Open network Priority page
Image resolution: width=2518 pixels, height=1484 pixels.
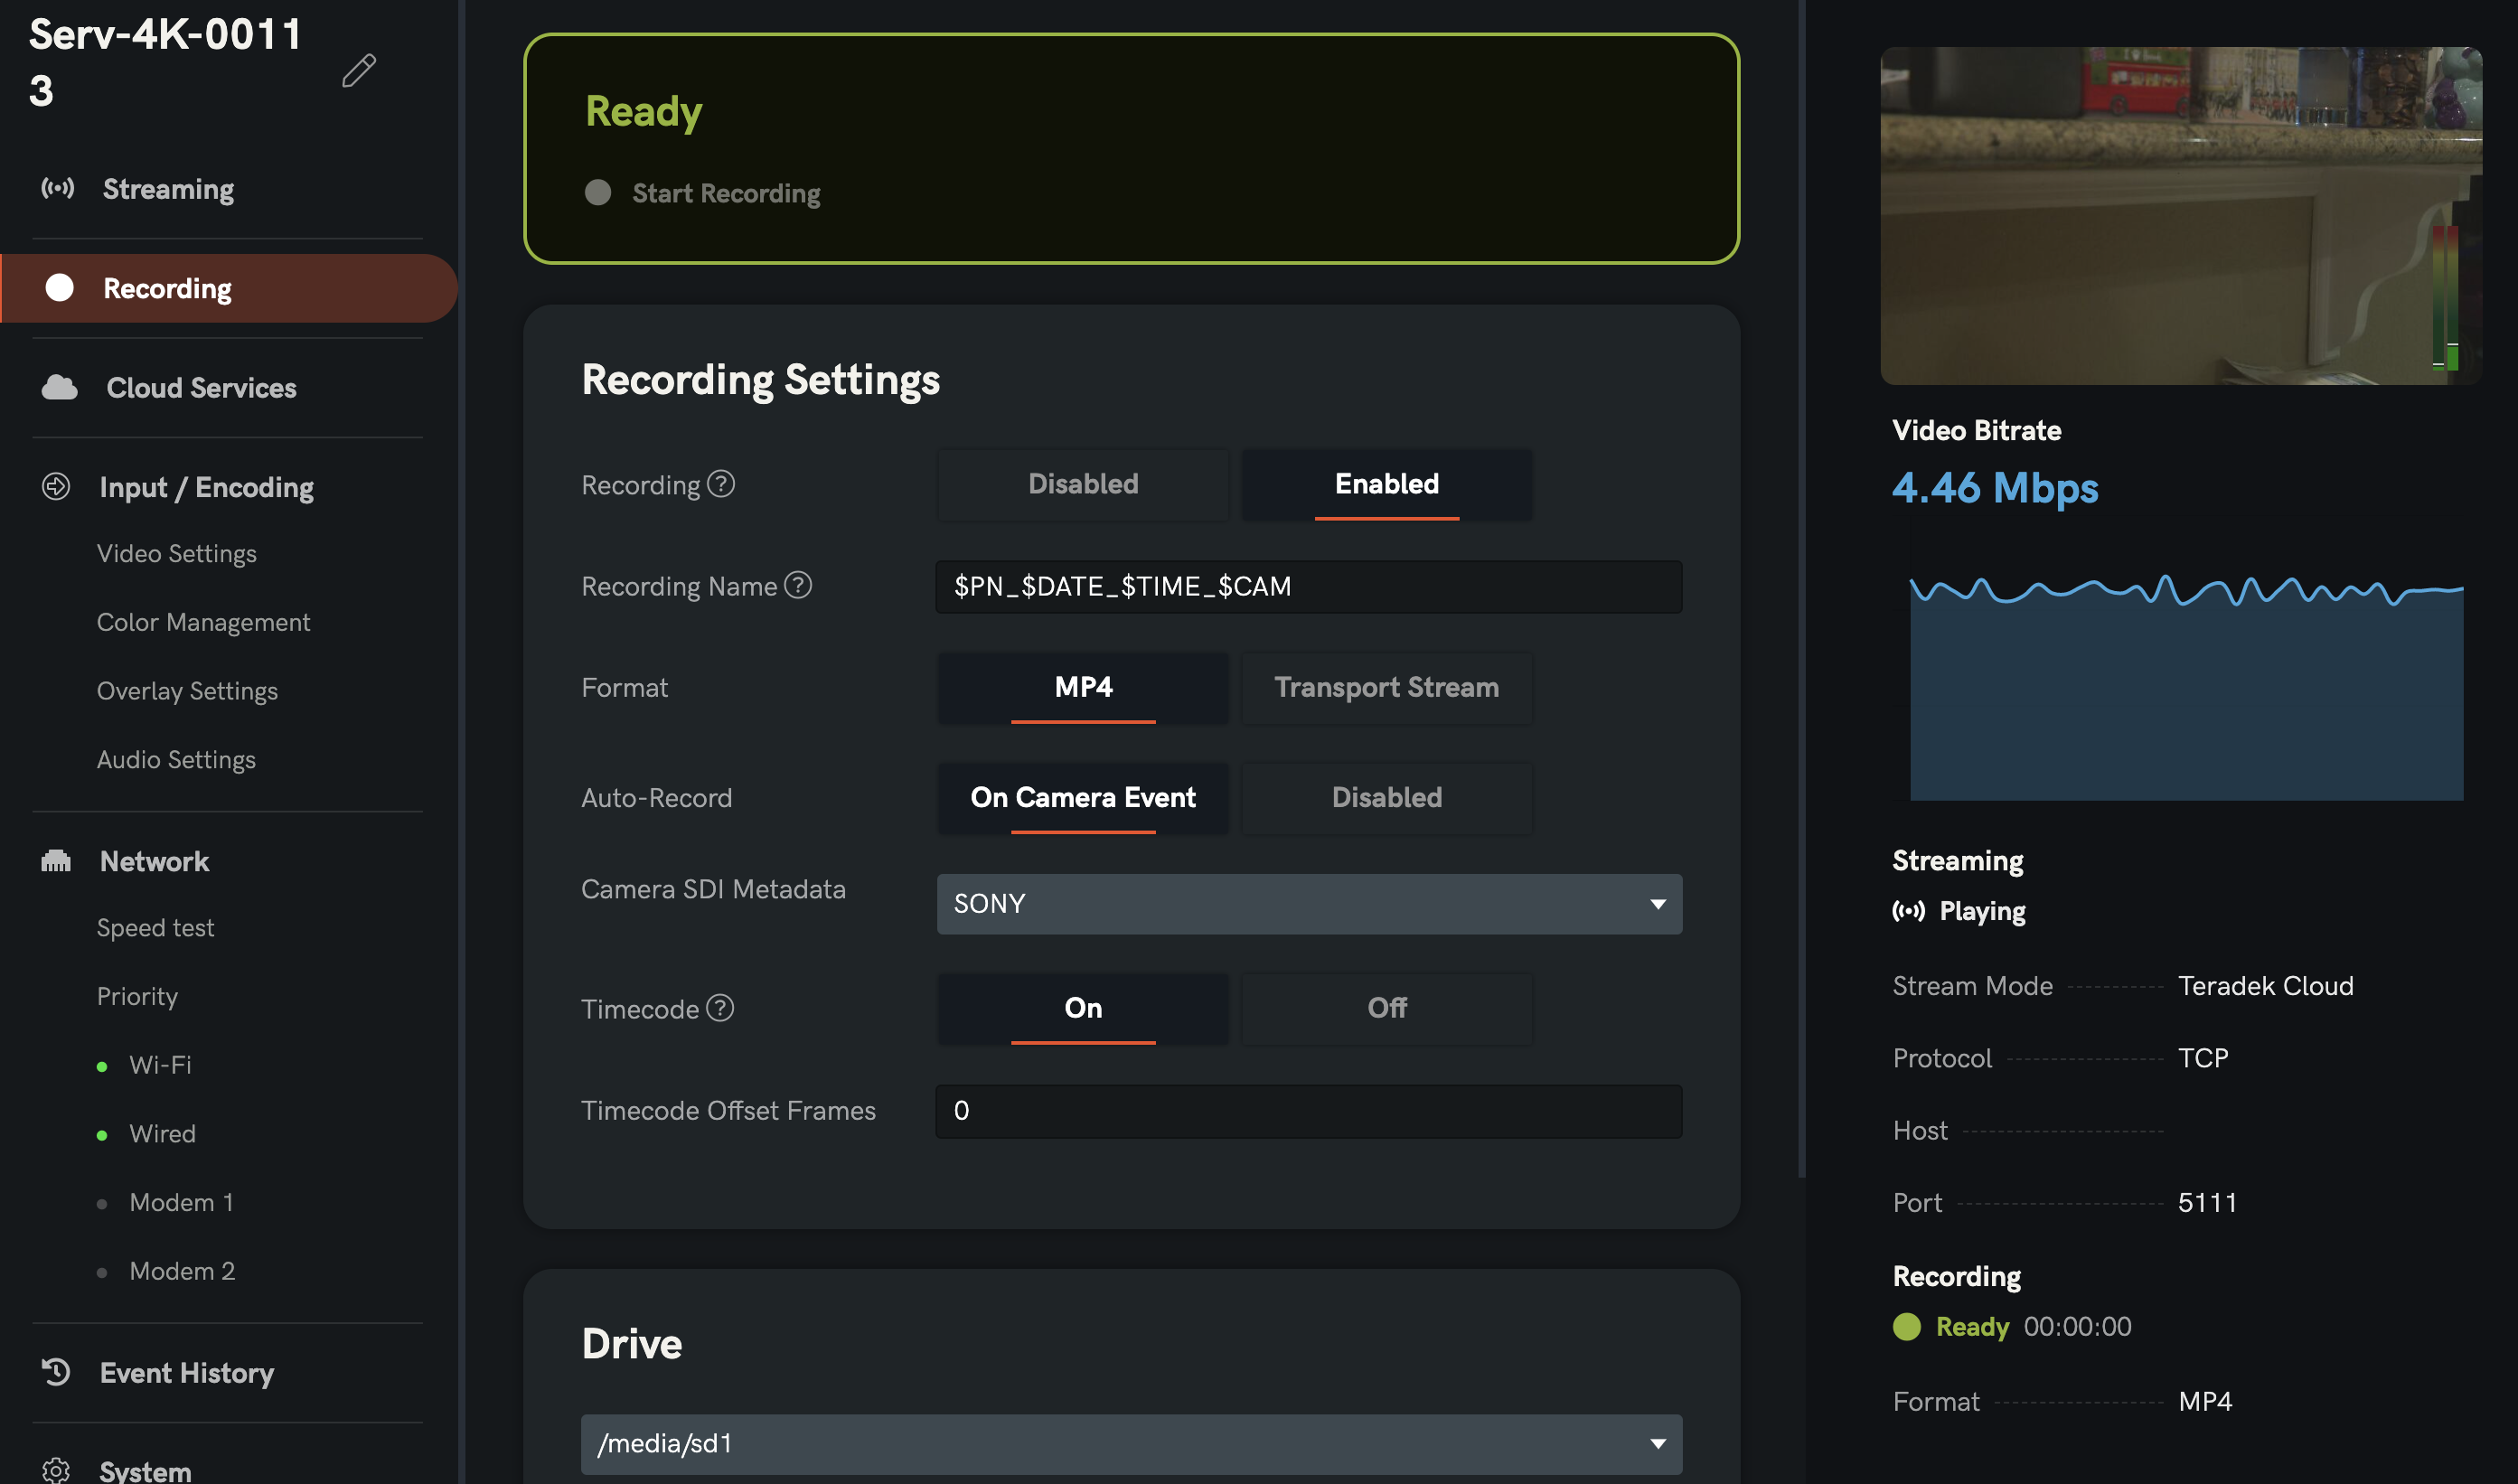click(x=137, y=997)
